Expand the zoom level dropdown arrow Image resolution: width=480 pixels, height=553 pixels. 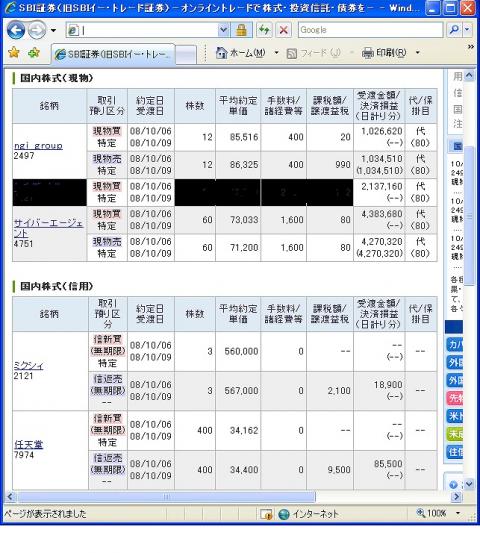[x=458, y=513]
